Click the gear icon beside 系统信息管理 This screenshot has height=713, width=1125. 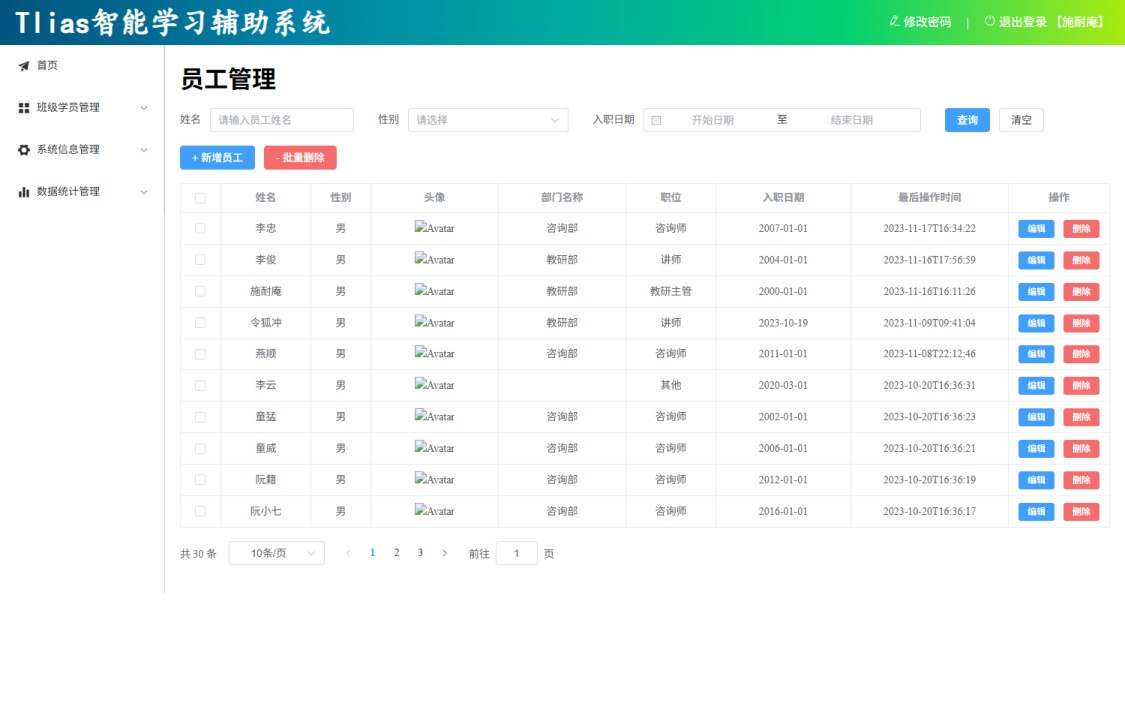coord(24,150)
